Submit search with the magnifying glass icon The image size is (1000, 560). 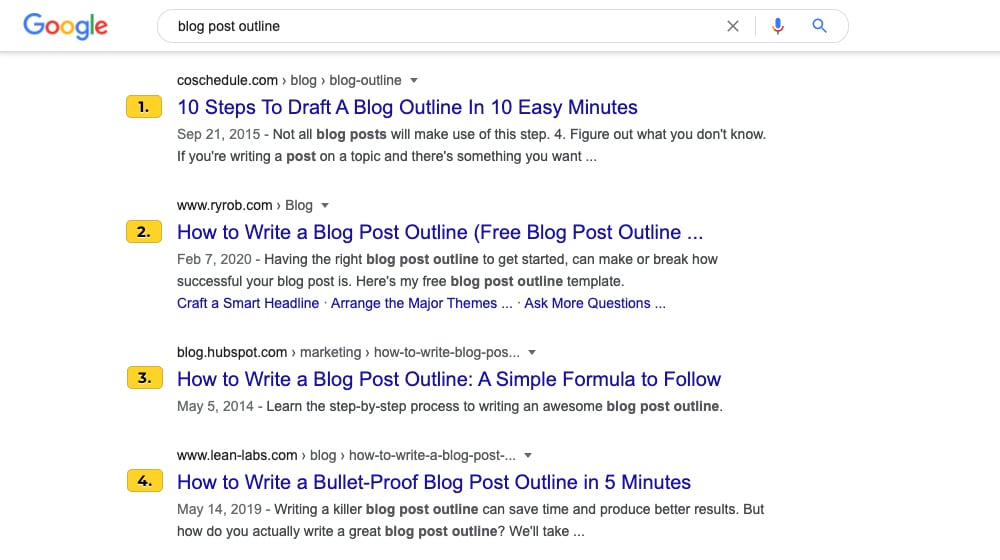(820, 26)
